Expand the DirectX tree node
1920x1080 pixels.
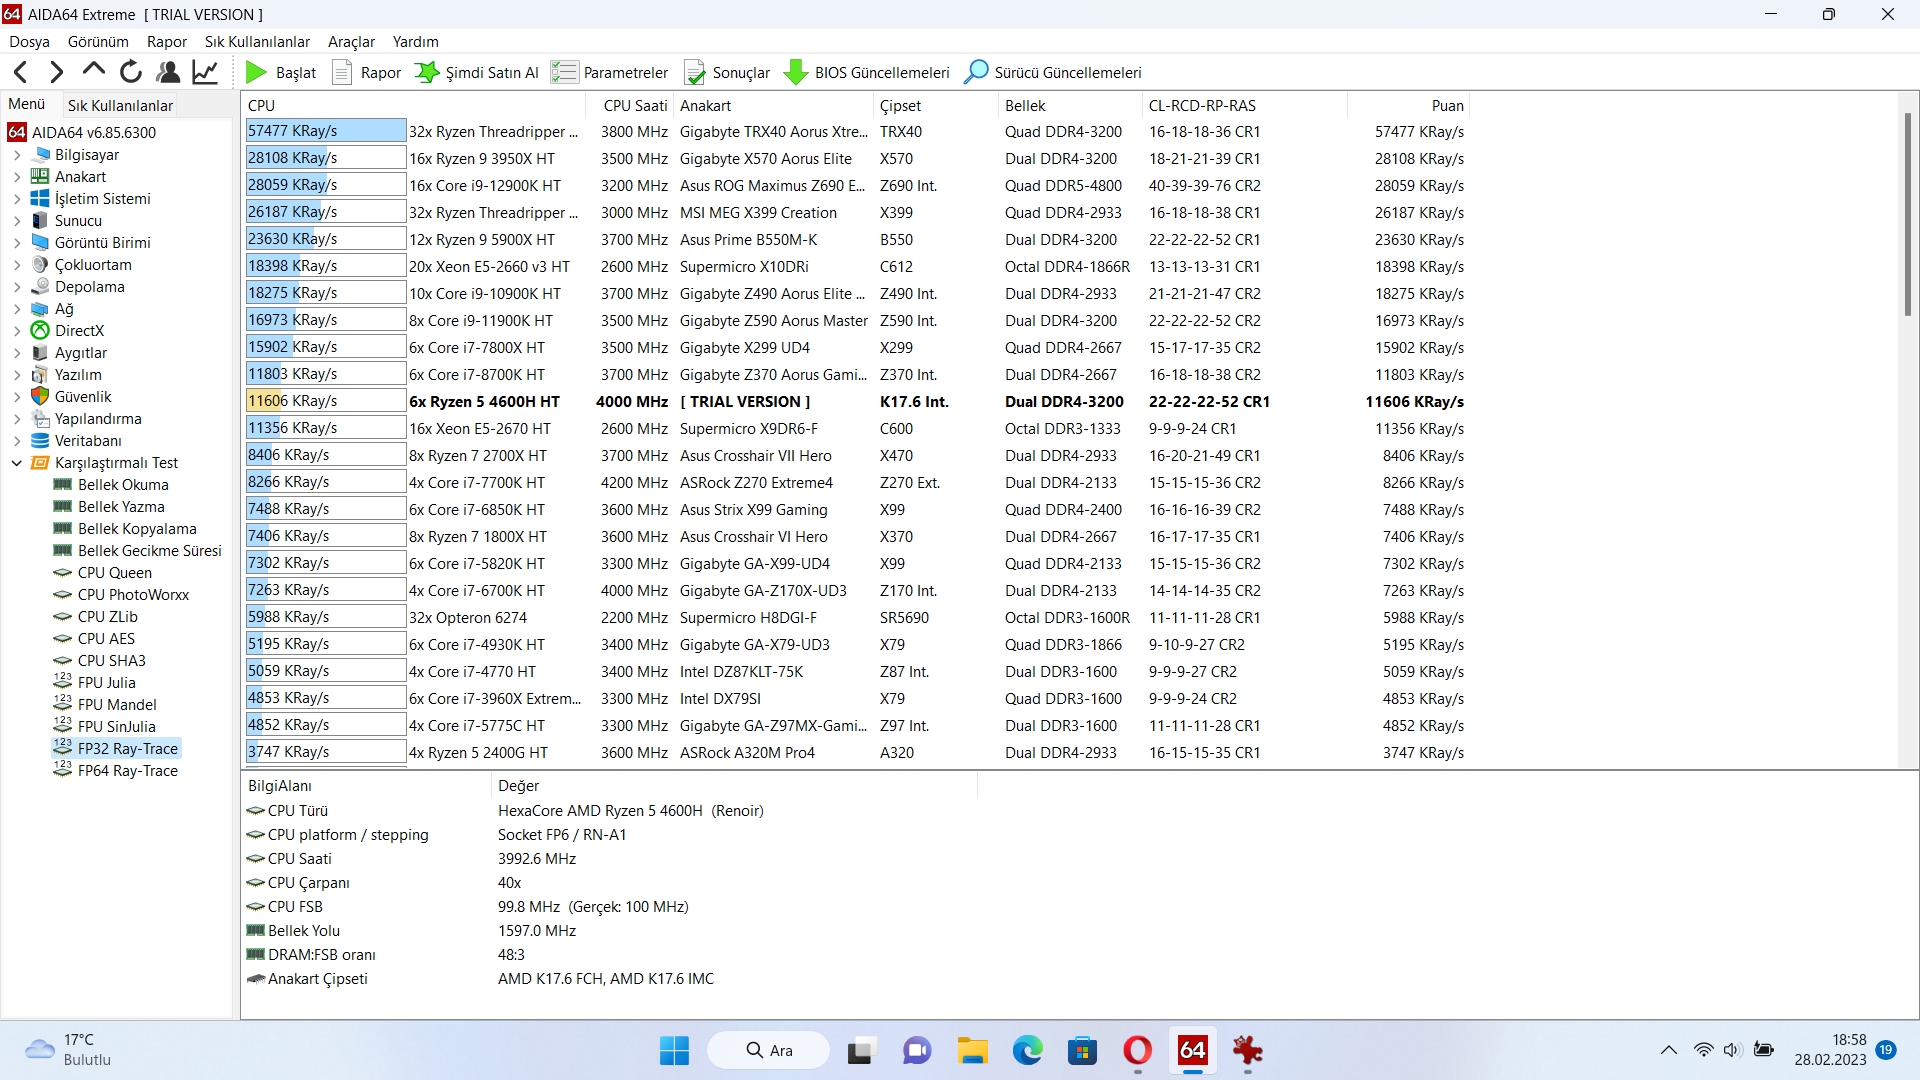click(x=16, y=331)
